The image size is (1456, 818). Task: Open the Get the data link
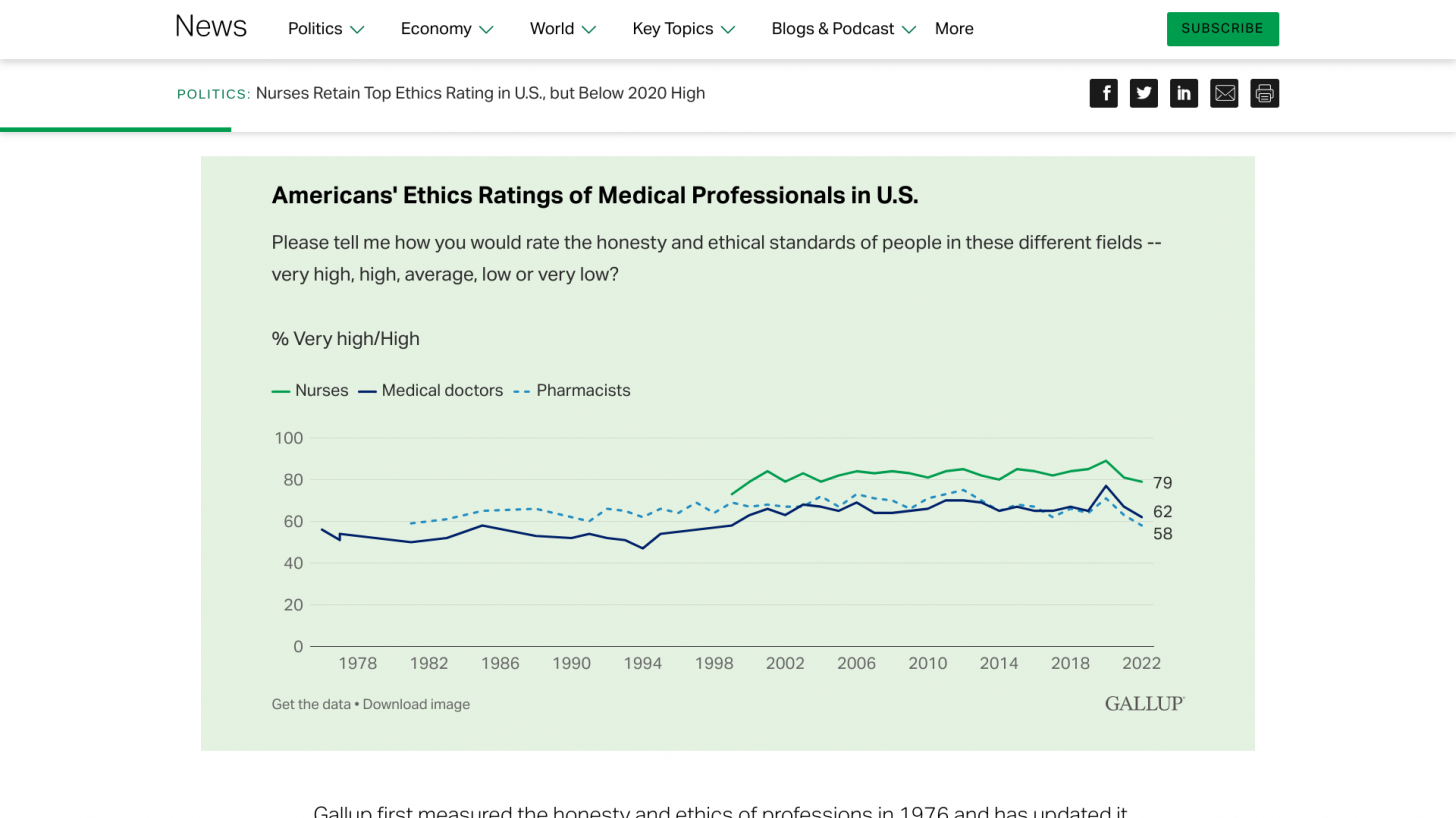pyautogui.click(x=311, y=704)
